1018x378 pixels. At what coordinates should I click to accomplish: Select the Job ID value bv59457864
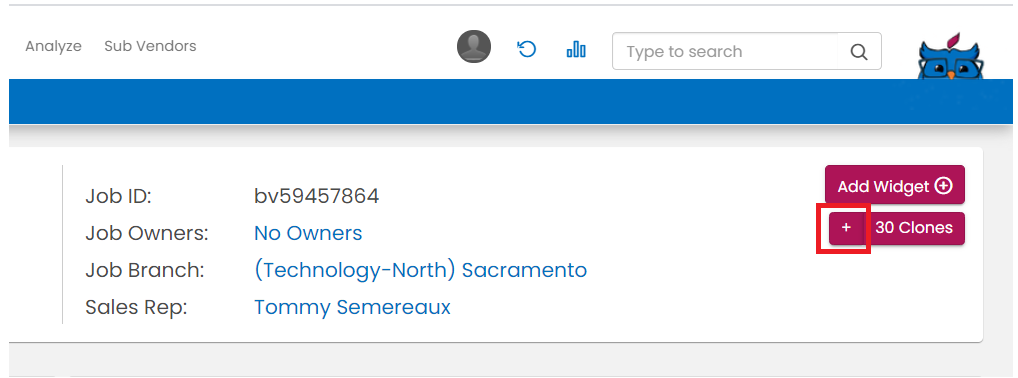pyautogui.click(x=316, y=196)
